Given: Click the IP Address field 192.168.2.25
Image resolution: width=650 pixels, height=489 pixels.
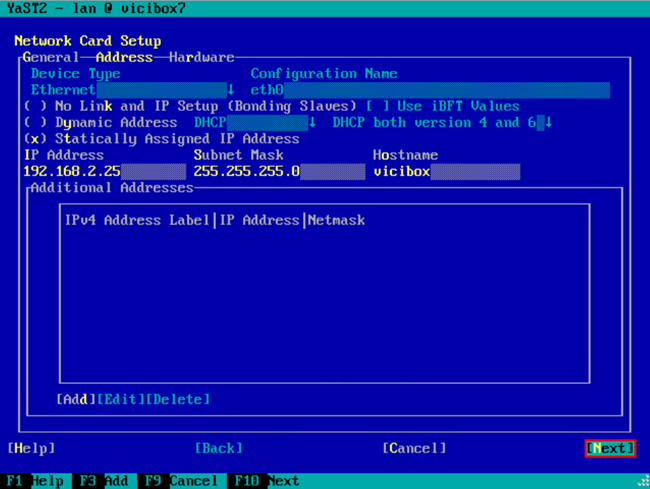Looking at the screenshot, I should pos(105,171).
